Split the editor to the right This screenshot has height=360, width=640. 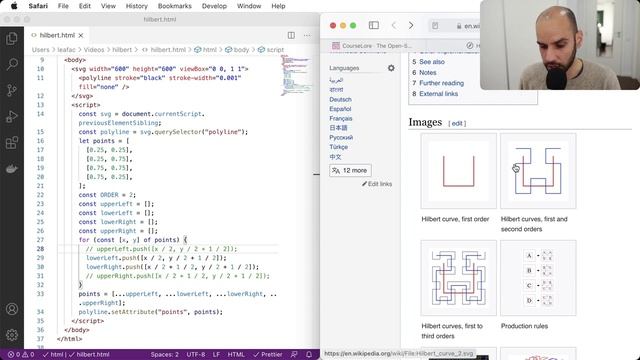[291, 36]
